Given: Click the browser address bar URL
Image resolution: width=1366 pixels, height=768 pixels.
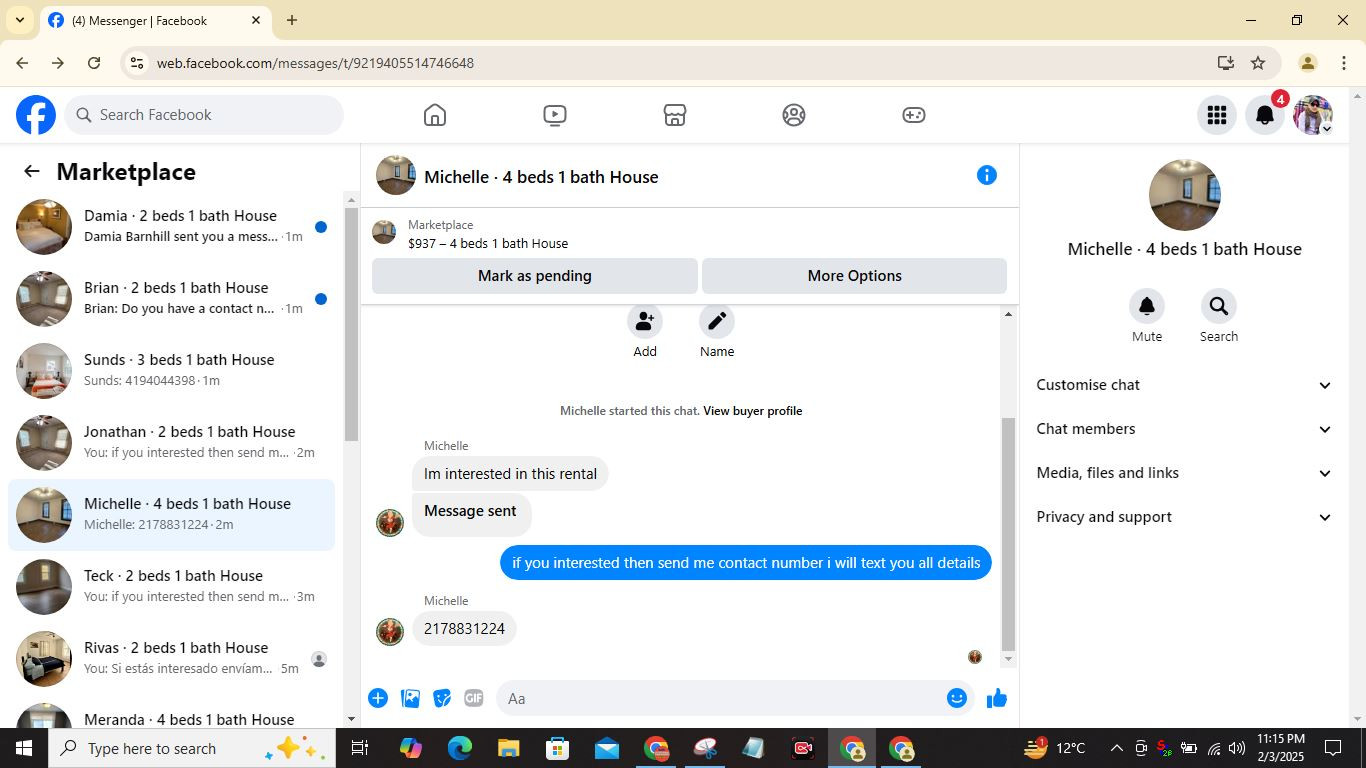Looking at the screenshot, I should (315, 63).
